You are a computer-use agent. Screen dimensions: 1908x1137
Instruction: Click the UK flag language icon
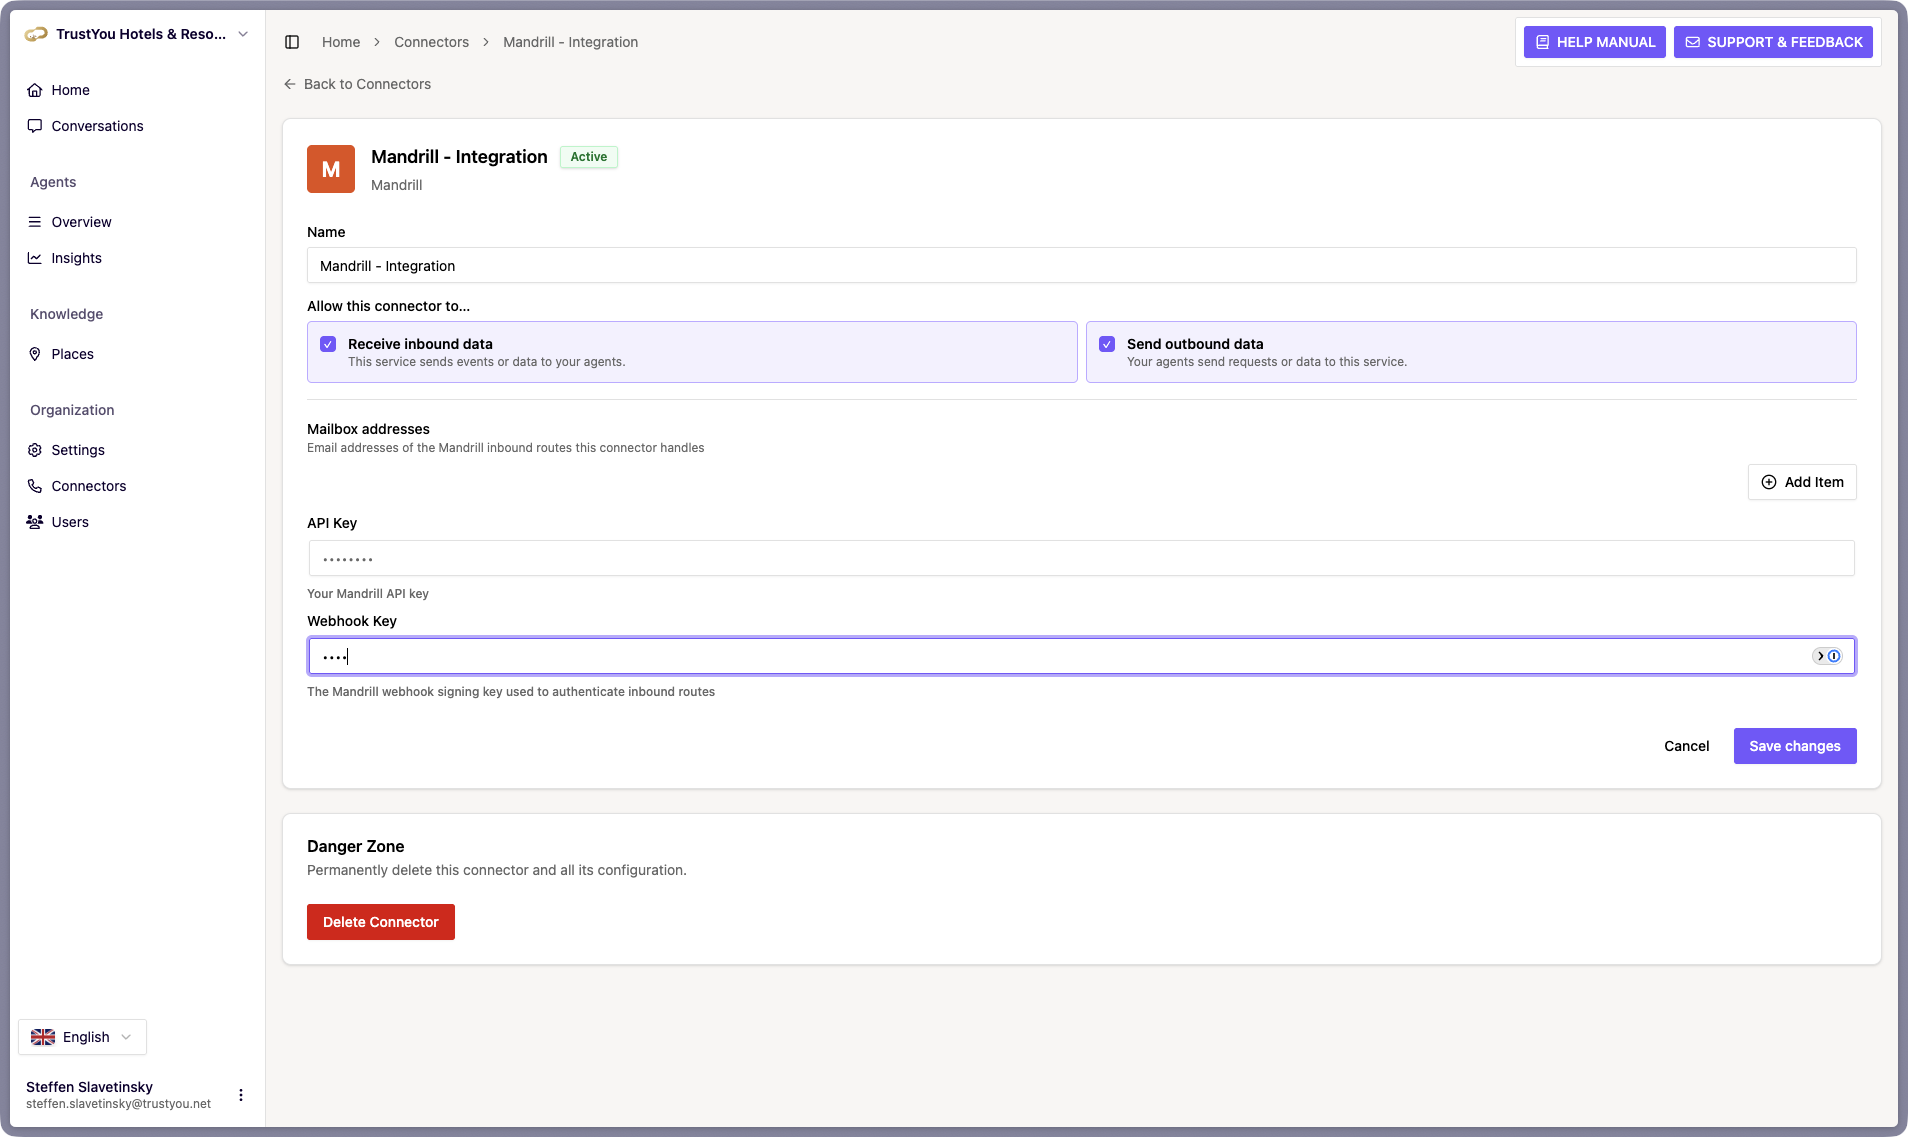click(x=43, y=1037)
